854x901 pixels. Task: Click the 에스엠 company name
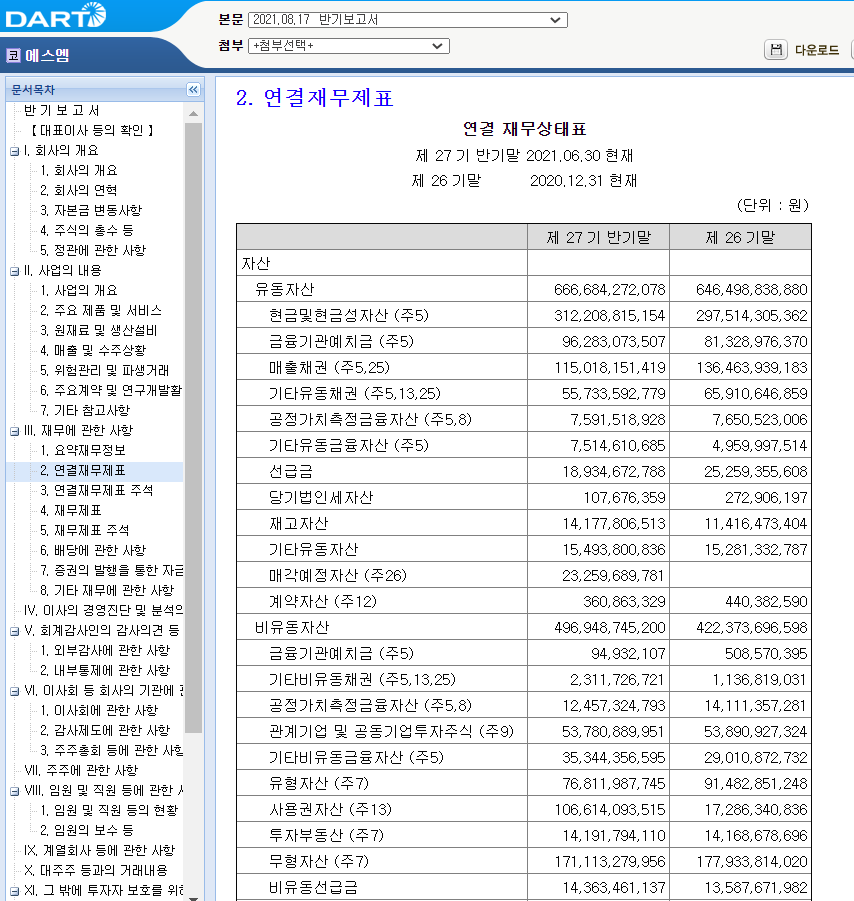coord(47,55)
